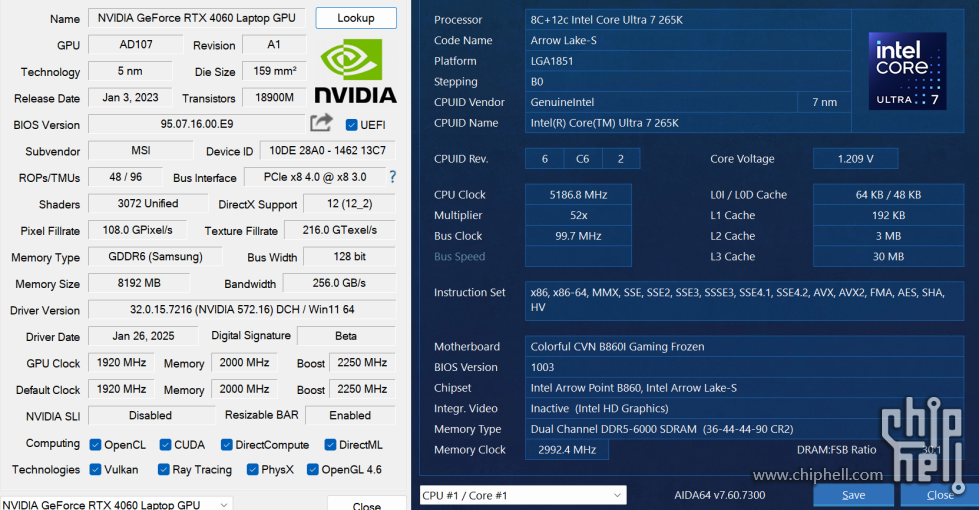Click the Close button in GPU-Z
Image resolution: width=979 pixels, height=510 pixels.
pos(367,504)
